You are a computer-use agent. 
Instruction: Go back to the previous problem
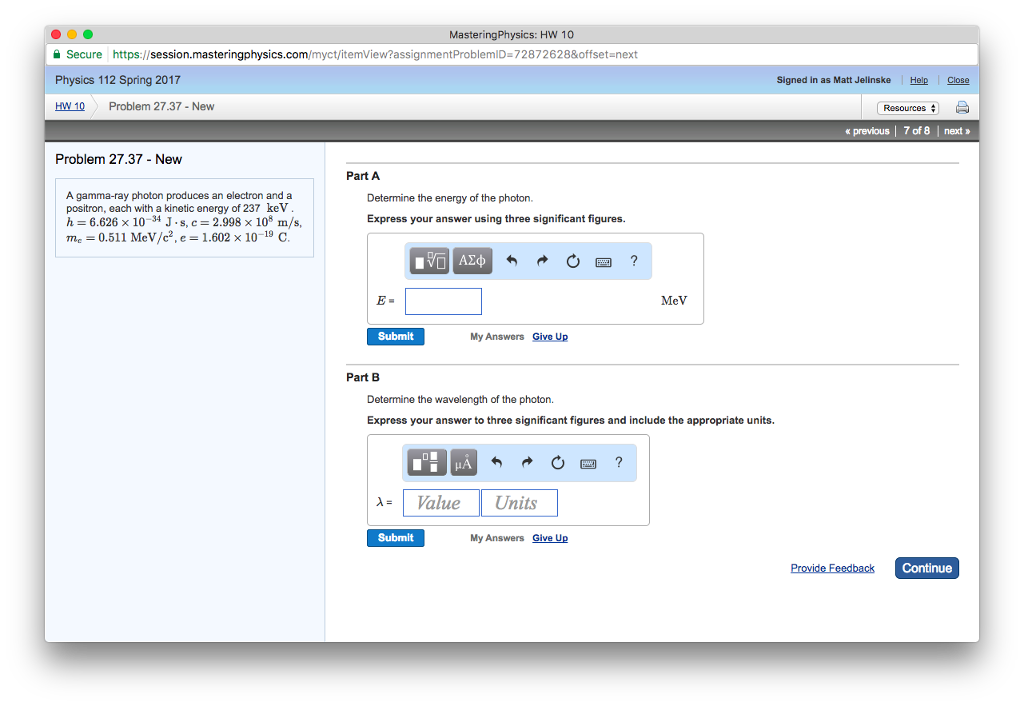(x=869, y=131)
